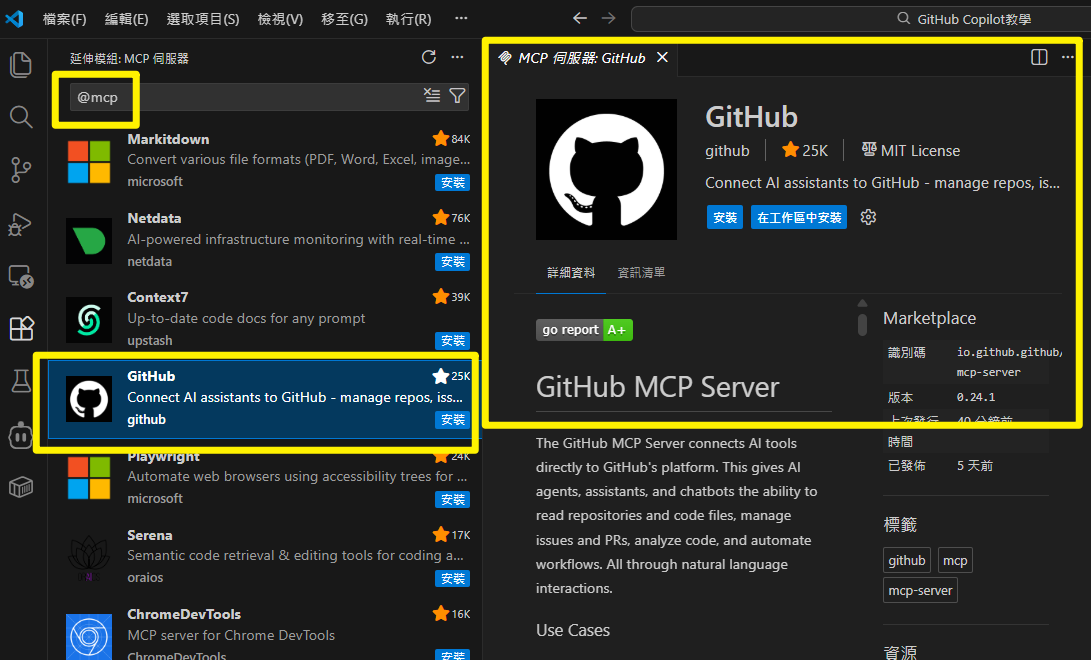Image resolution: width=1091 pixels, height=660 pixels.
Task: Open the 檔案(F) menu
Action: pos(65,19)
